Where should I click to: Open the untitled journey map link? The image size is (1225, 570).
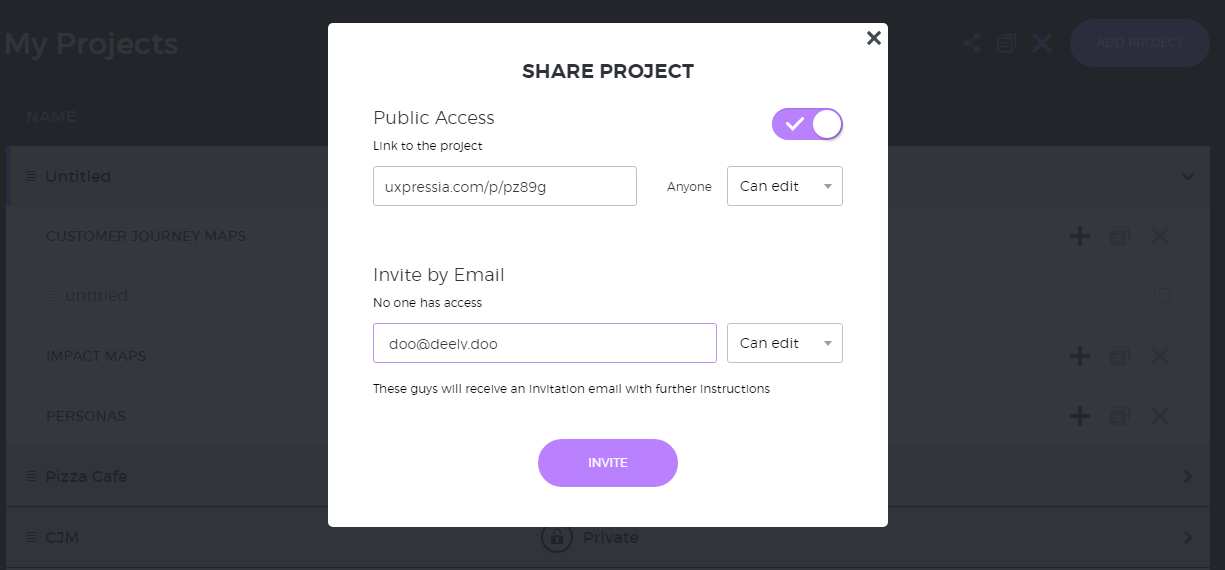point(96,296)
